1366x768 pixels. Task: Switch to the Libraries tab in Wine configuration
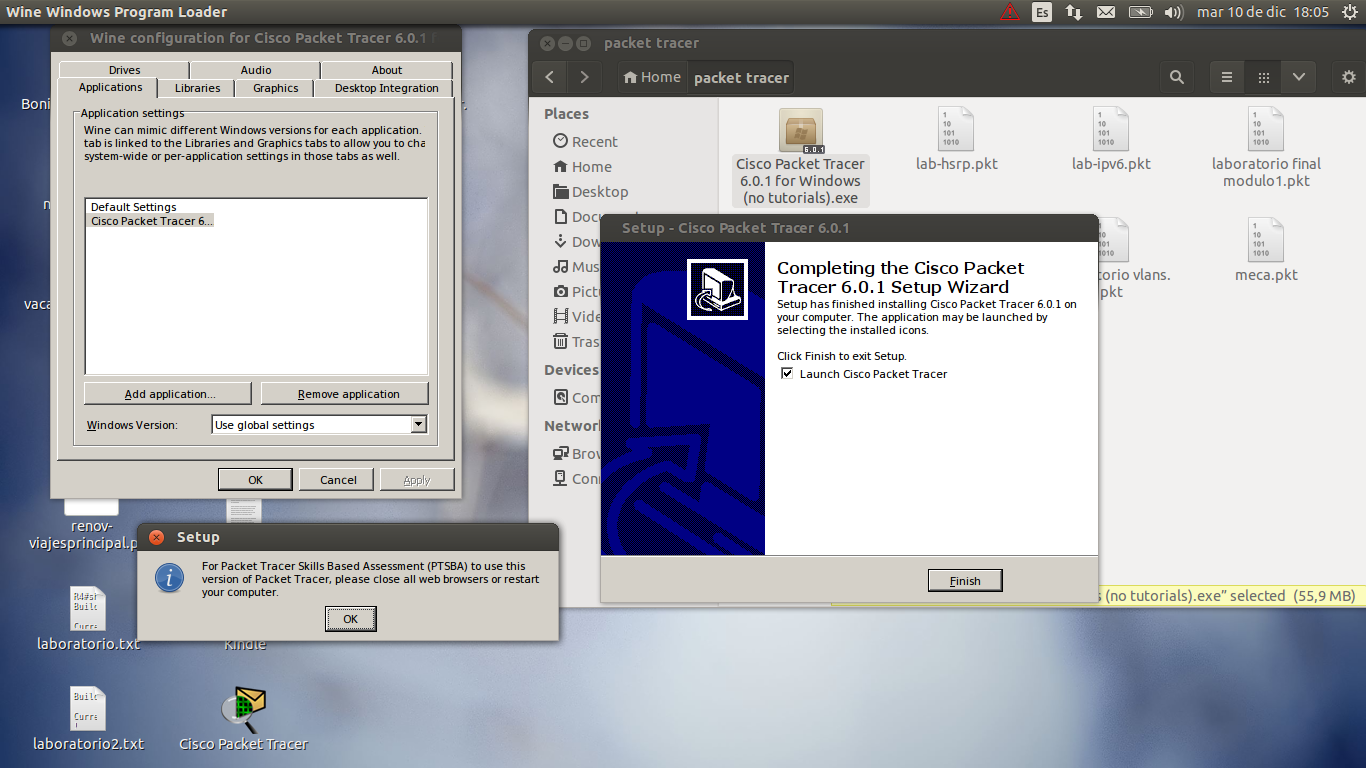(x=196, y=87)
